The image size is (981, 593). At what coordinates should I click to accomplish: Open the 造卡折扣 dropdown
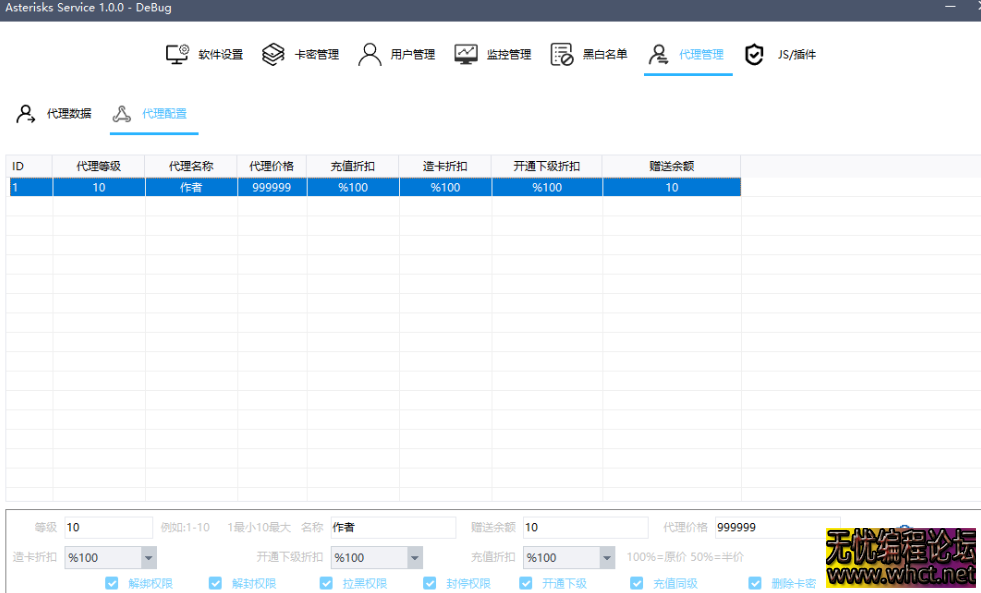point(148,557)
